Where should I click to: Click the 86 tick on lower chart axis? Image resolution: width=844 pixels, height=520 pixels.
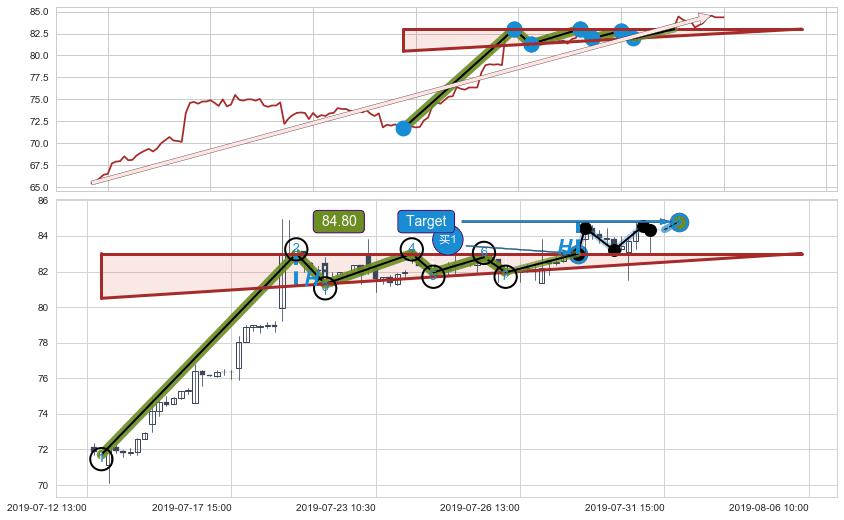point(43,201)
